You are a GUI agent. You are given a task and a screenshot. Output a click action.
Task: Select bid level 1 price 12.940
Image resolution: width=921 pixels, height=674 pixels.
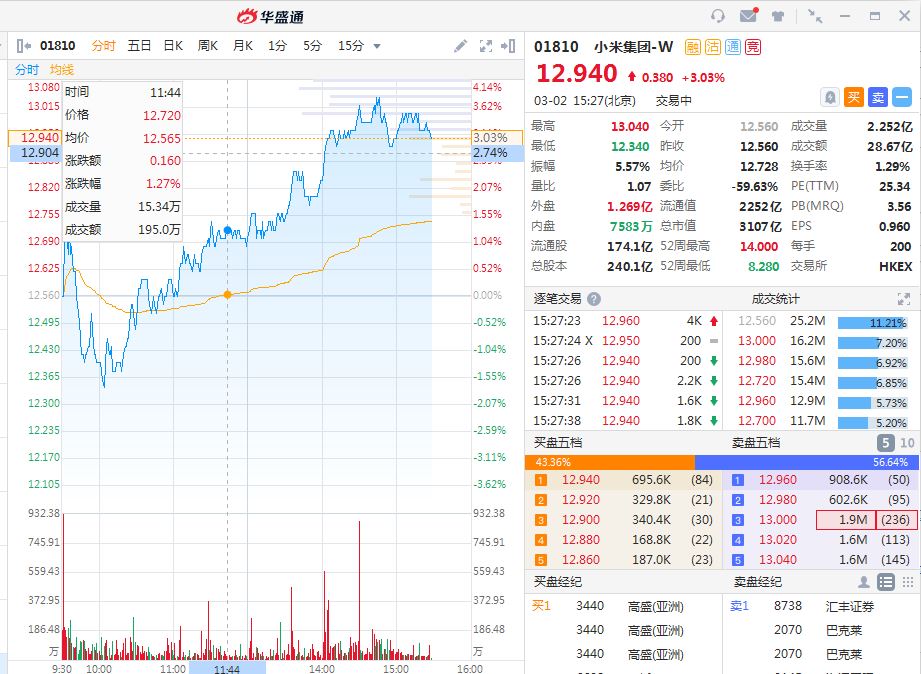coord(581,479)
